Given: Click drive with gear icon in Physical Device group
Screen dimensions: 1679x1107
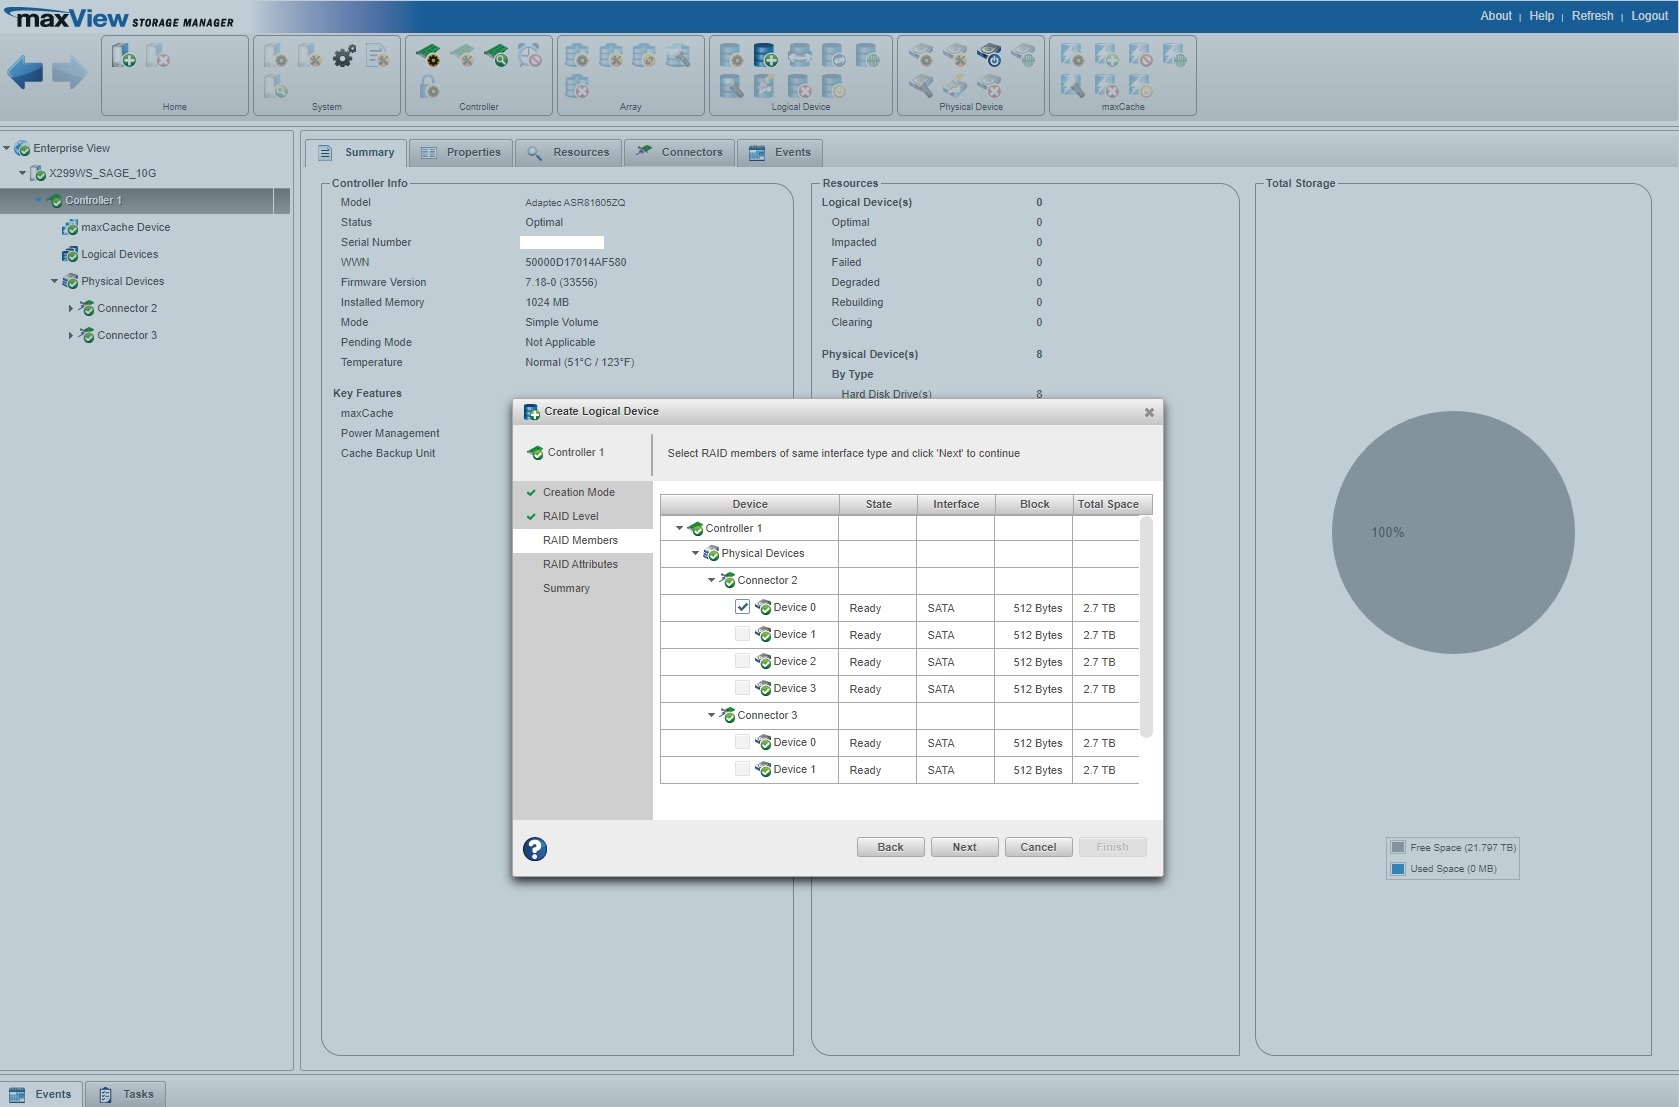Looking at the screenshot, I should point(921,55).
